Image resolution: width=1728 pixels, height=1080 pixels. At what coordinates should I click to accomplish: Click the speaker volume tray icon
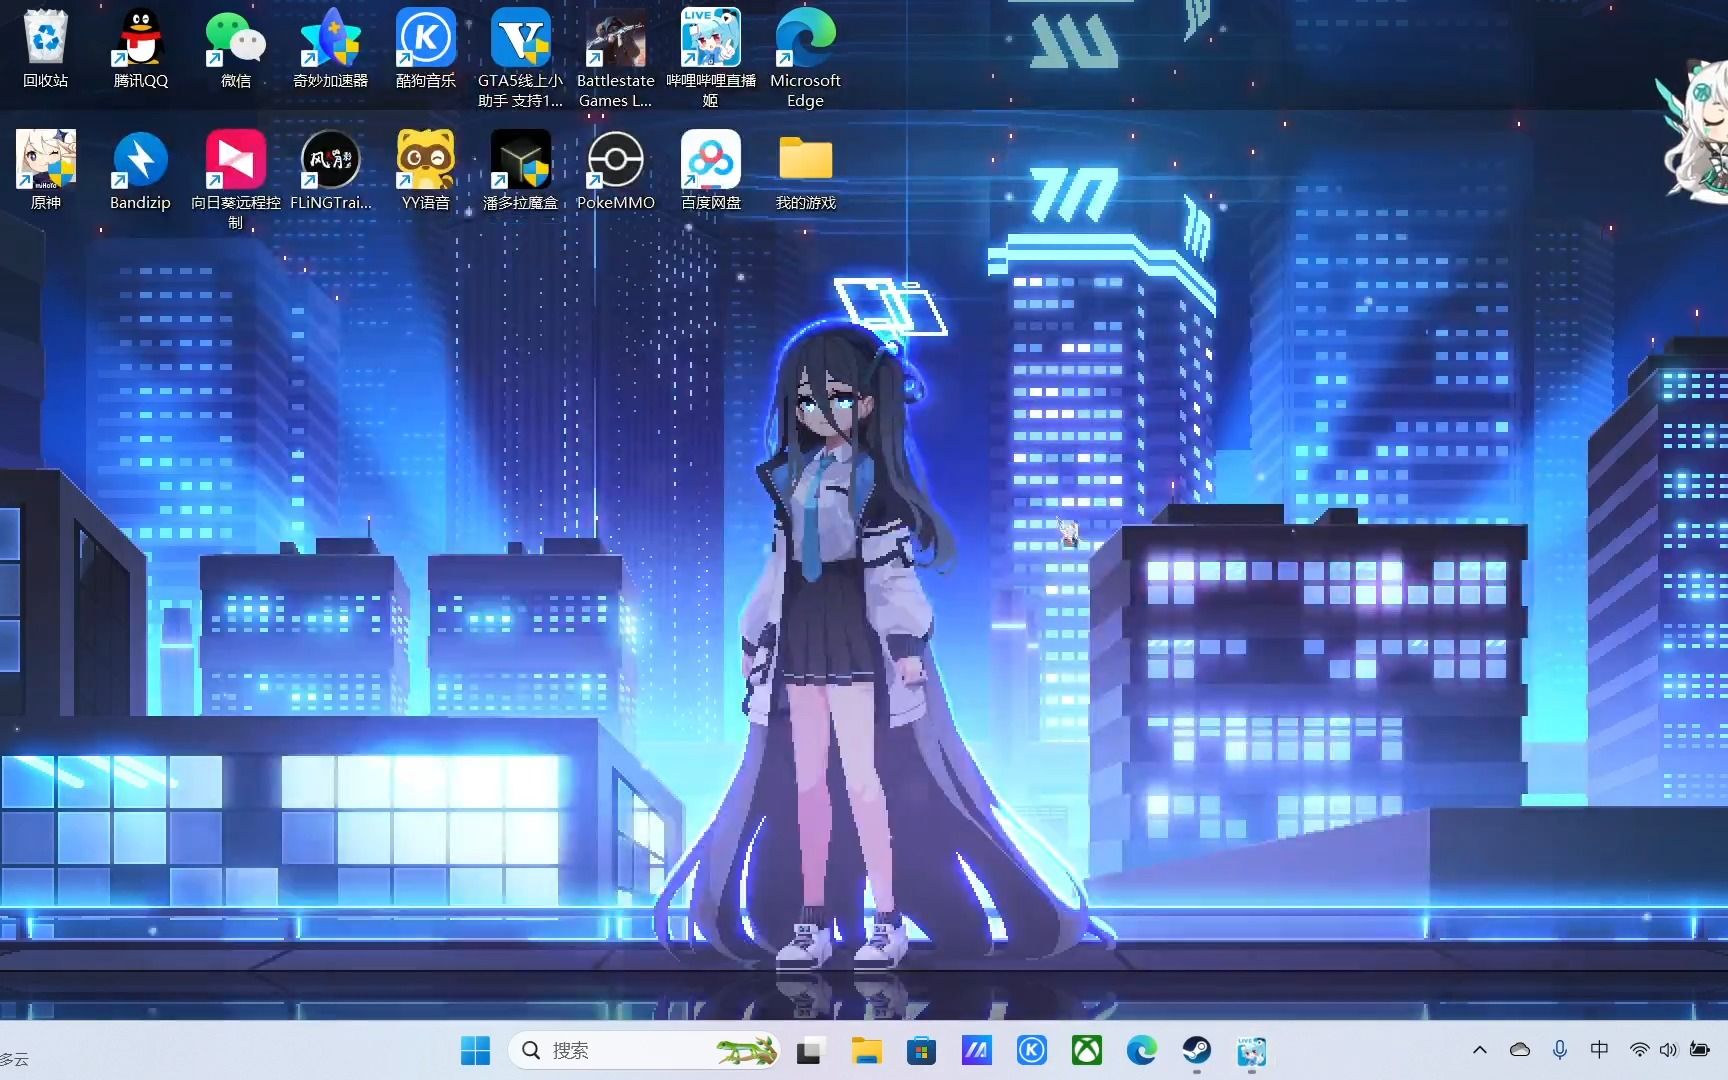pos(1668,1050)
